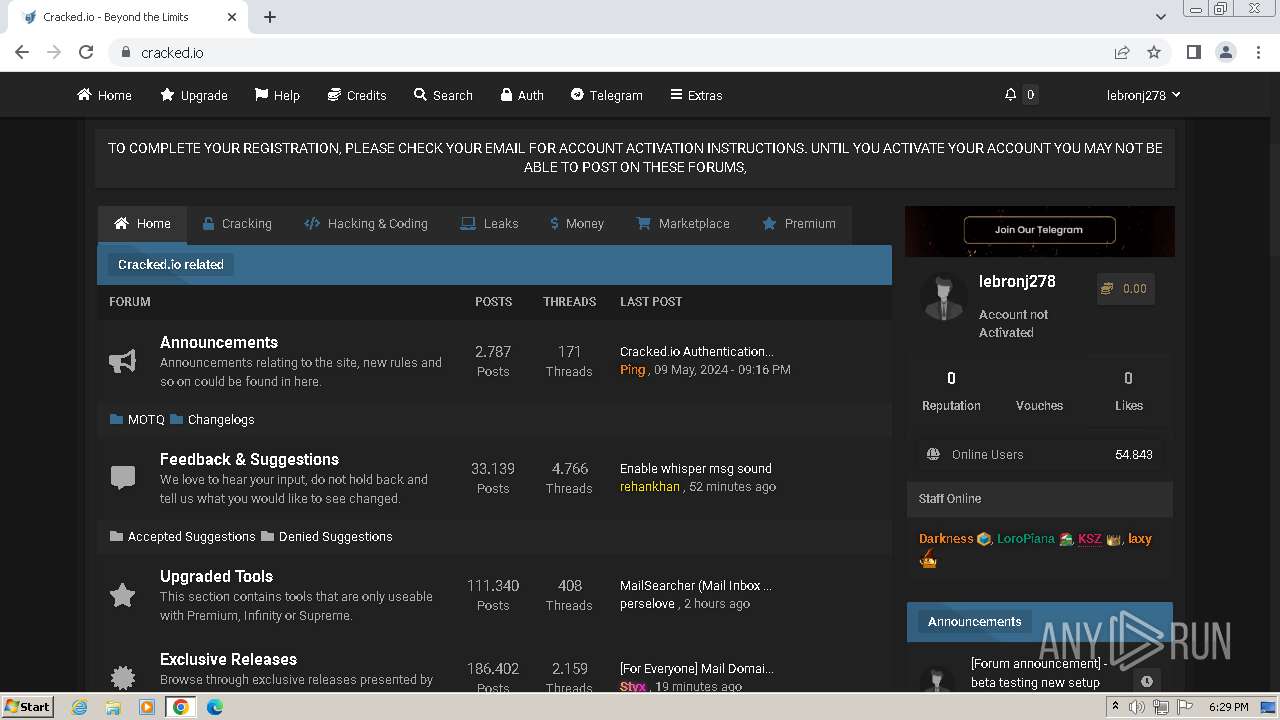This screenshot has width=1280, height=720.
Task: Open Enable whisper msg sound thread
Action: [695, 468]
